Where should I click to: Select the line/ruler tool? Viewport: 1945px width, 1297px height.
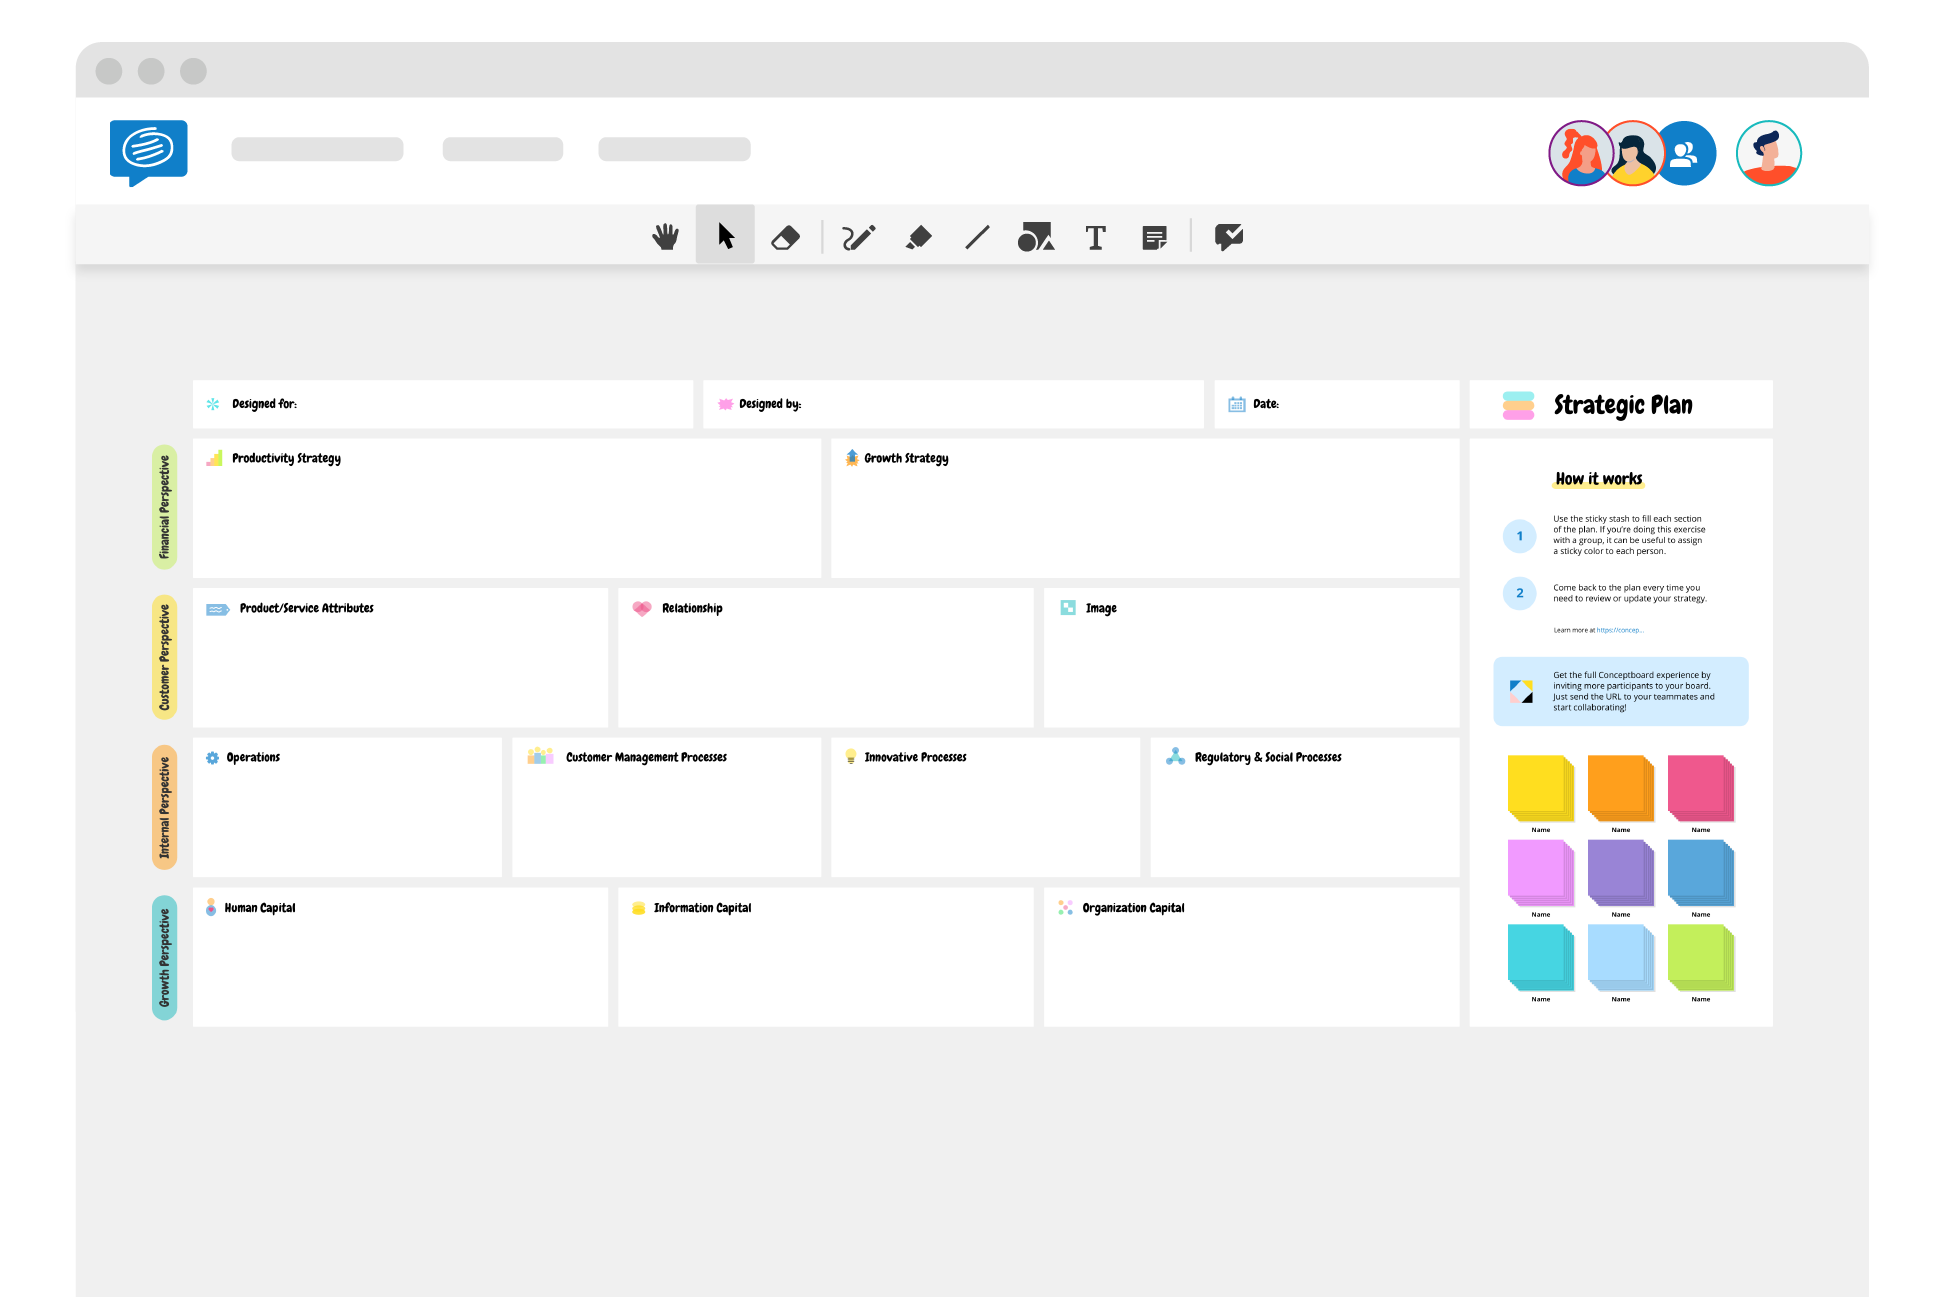coord(977,236)
